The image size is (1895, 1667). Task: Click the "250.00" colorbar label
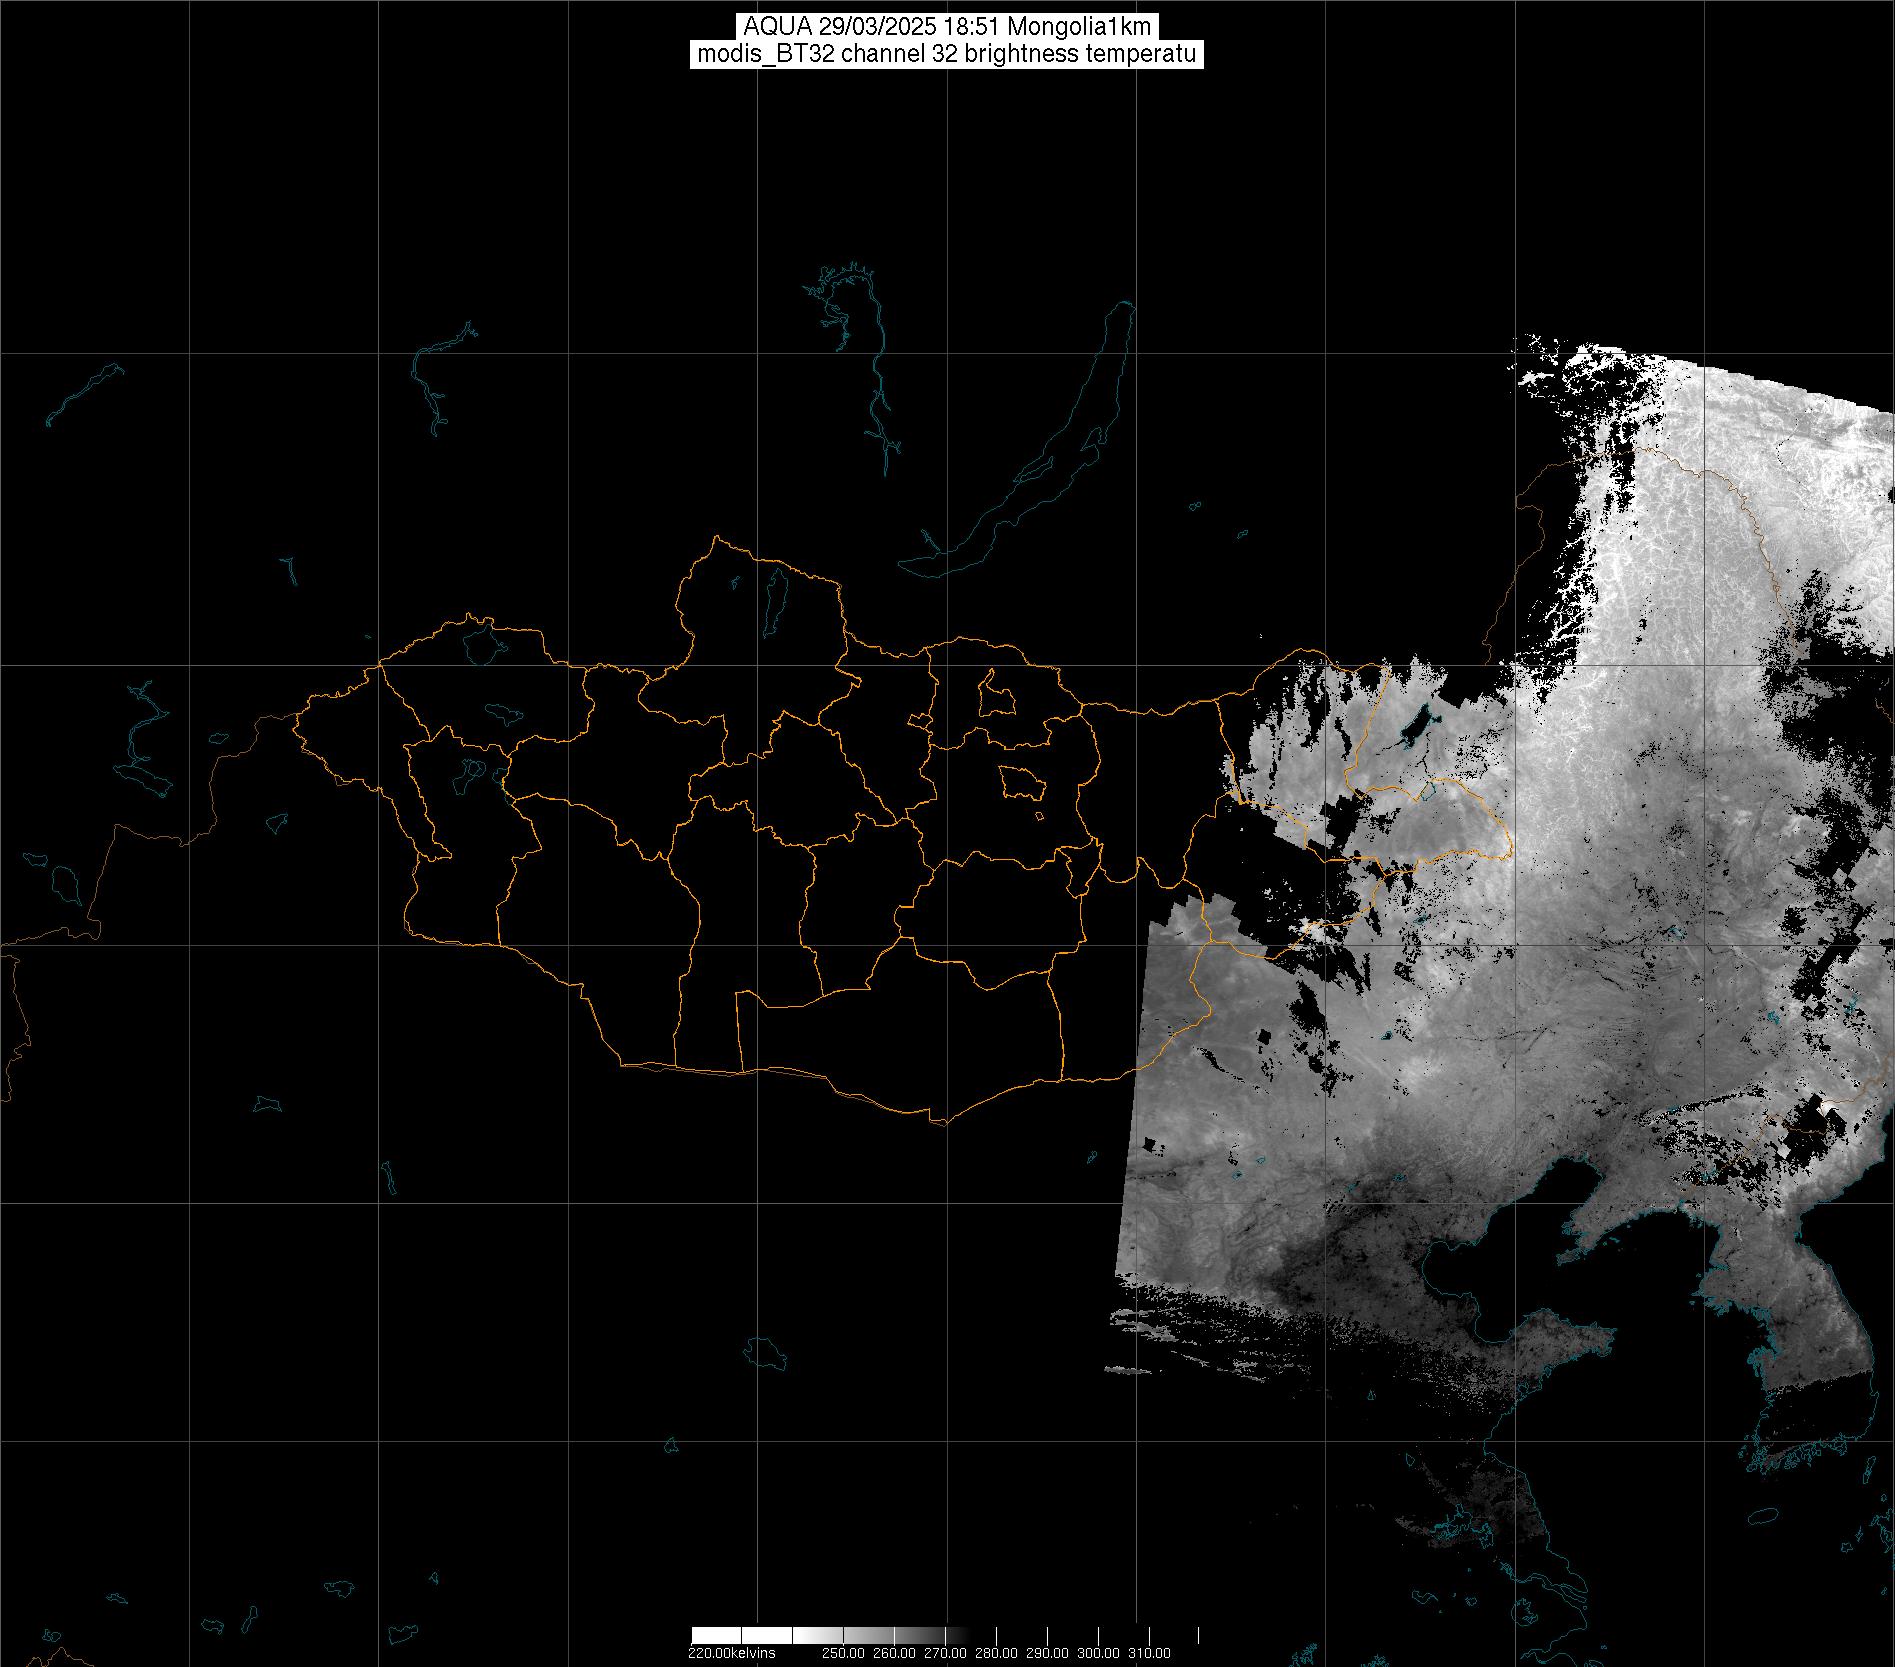(x=845, y=1652)
